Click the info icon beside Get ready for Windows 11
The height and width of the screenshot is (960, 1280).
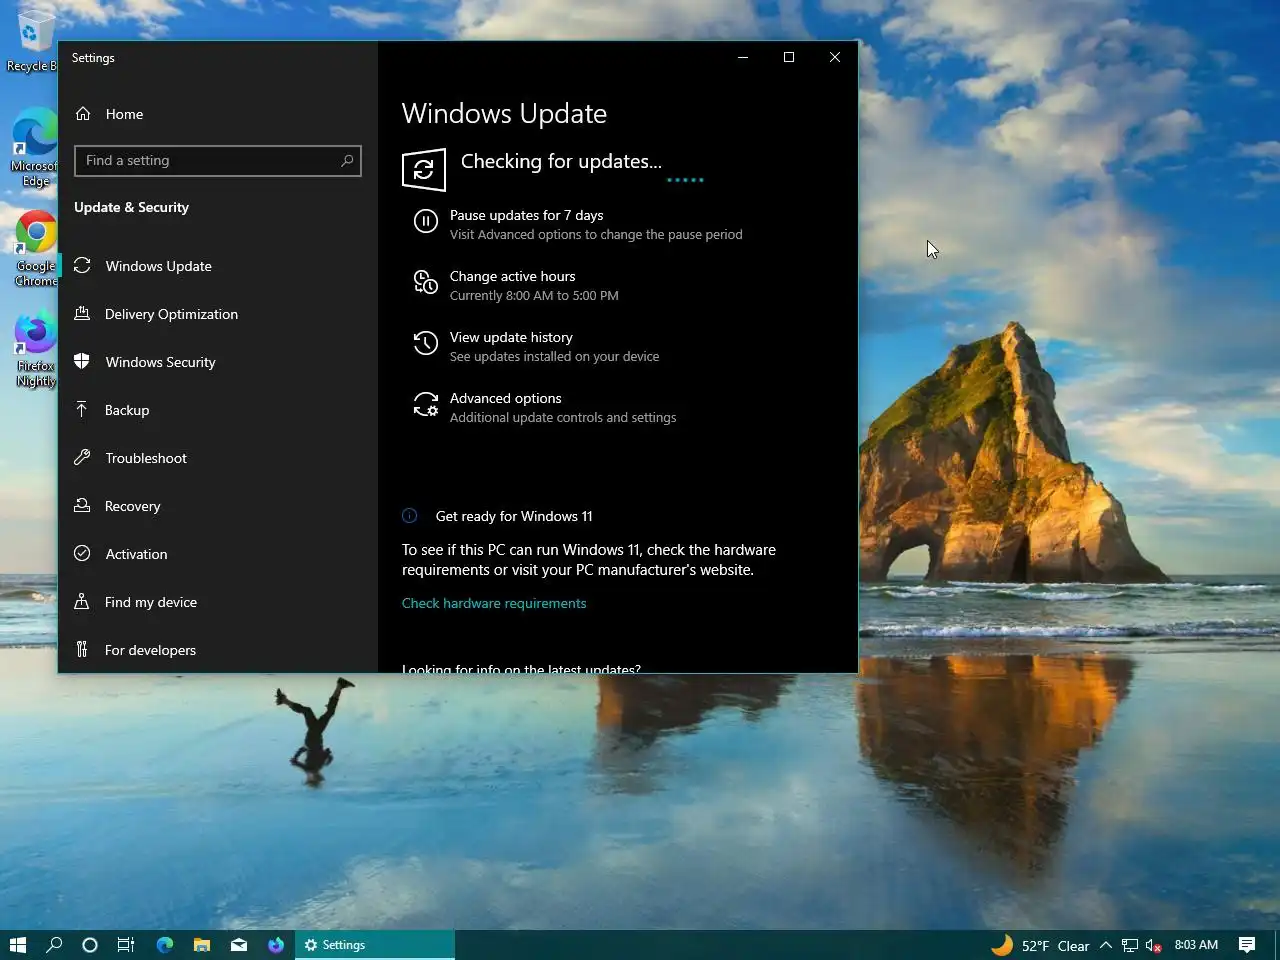410,516
